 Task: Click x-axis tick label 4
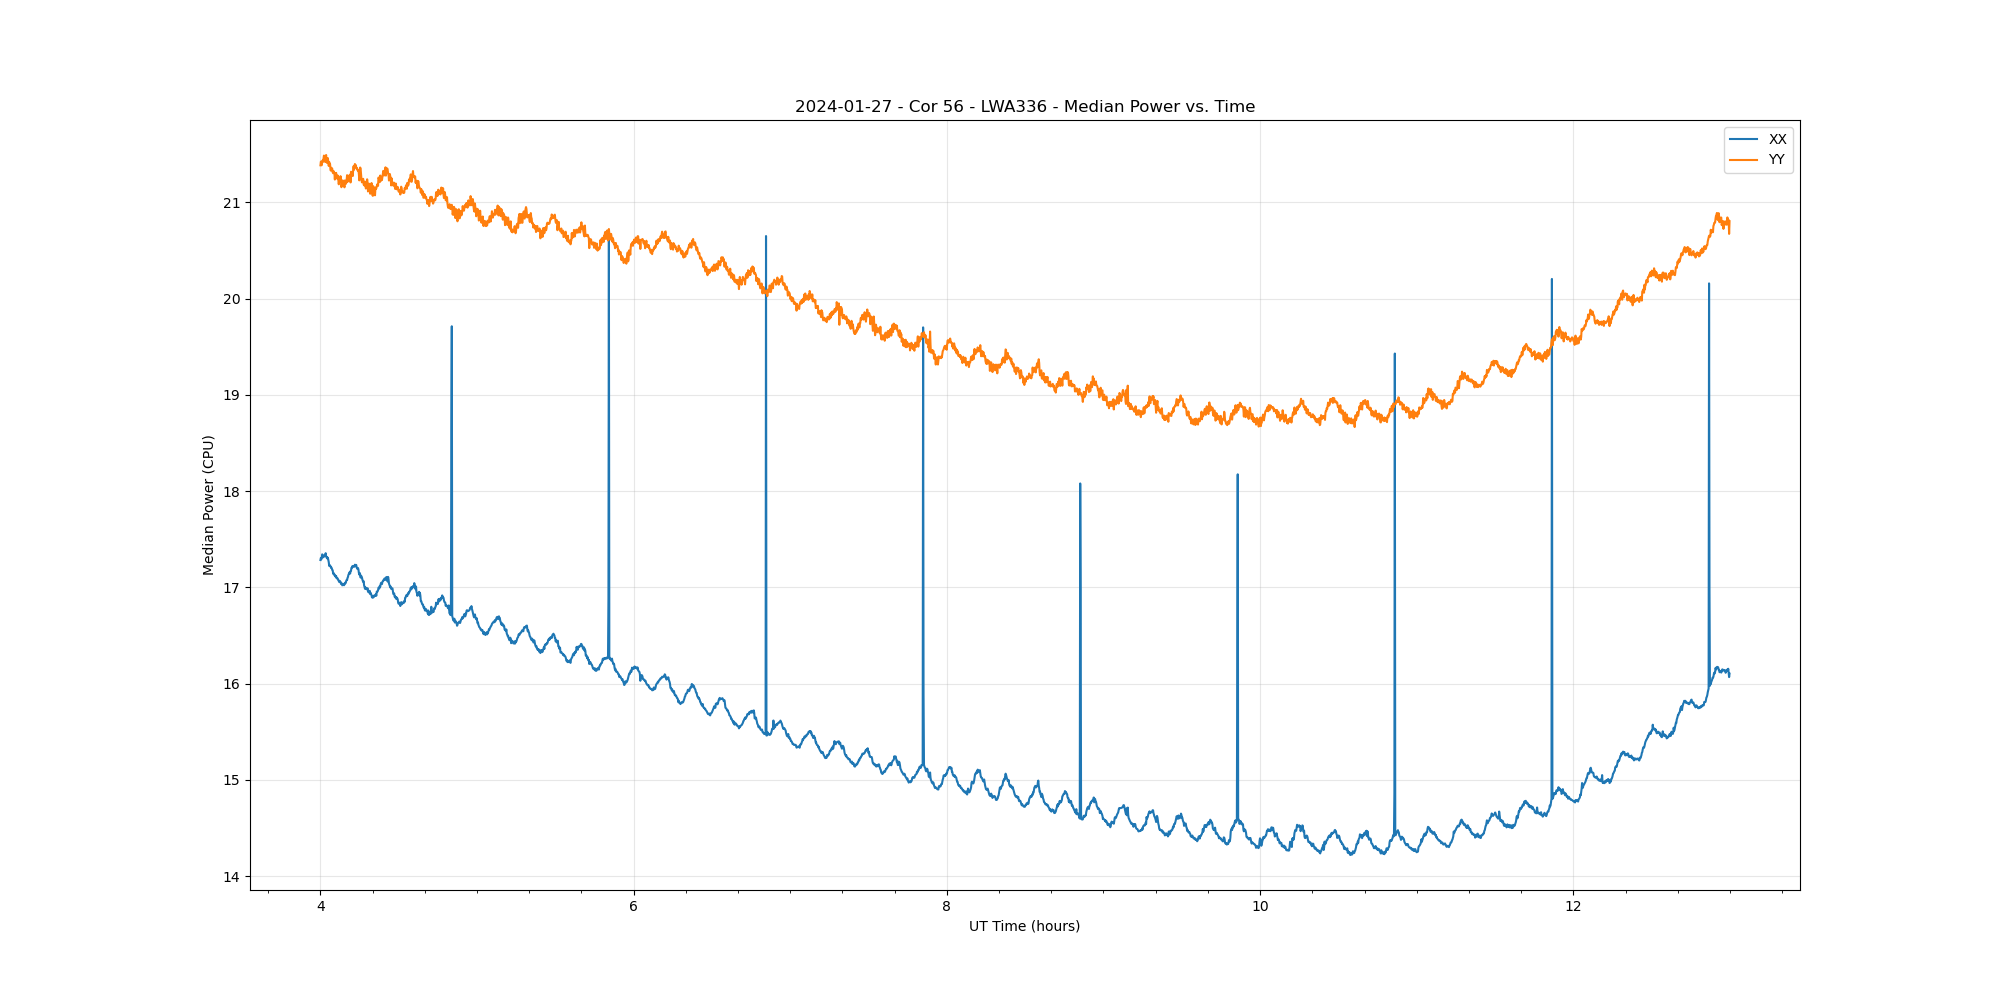click(320, 907)
